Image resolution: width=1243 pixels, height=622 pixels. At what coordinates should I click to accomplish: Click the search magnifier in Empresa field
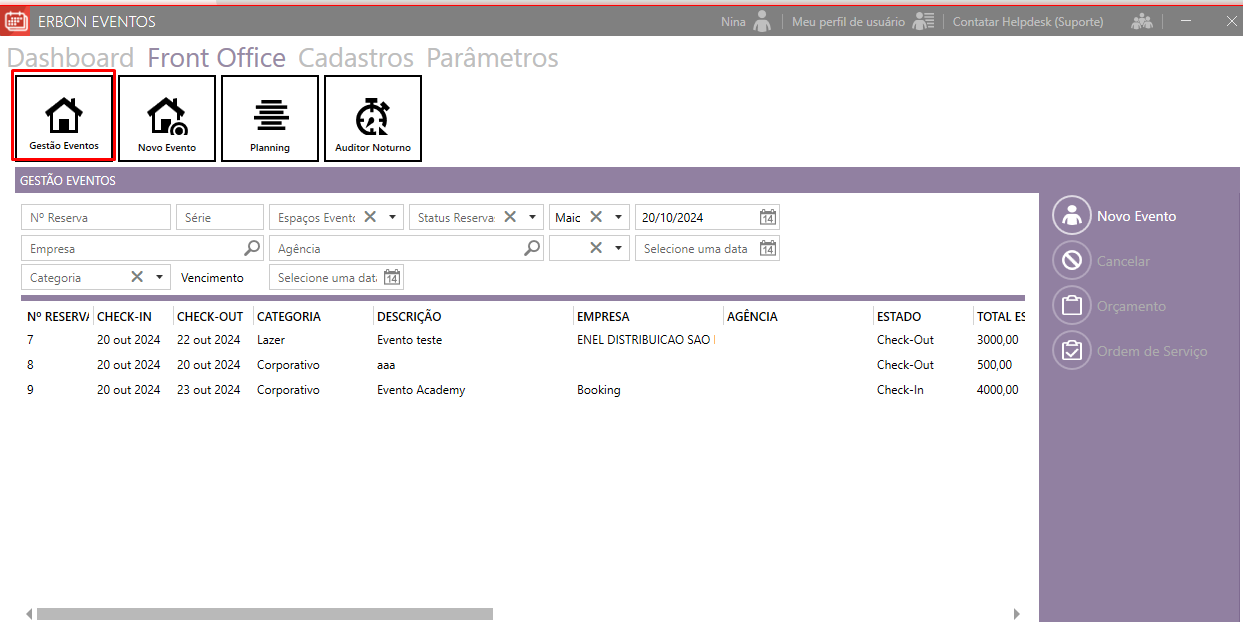(252, 248)
